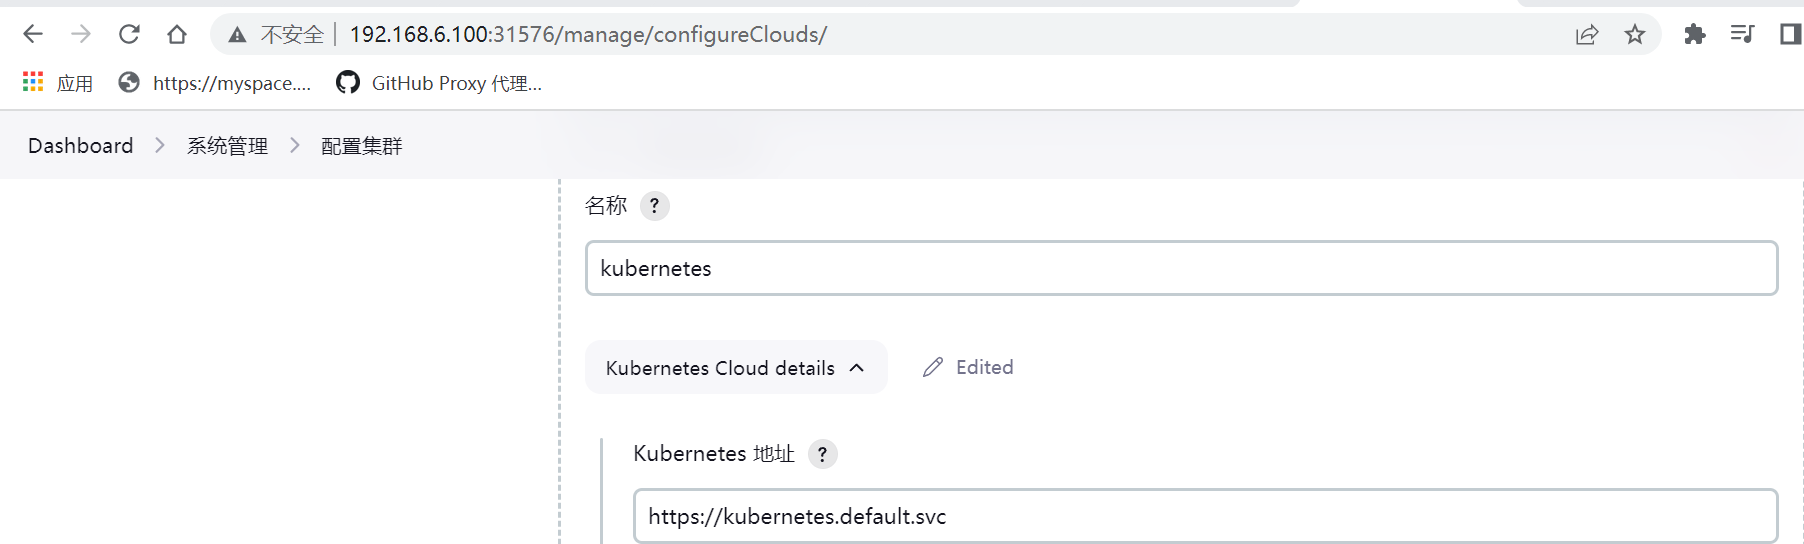This screenshot has width=1804, height=544.
Task: Bookmark this page with star icon
Action: pyautogui.click(x=1635, y=35)
